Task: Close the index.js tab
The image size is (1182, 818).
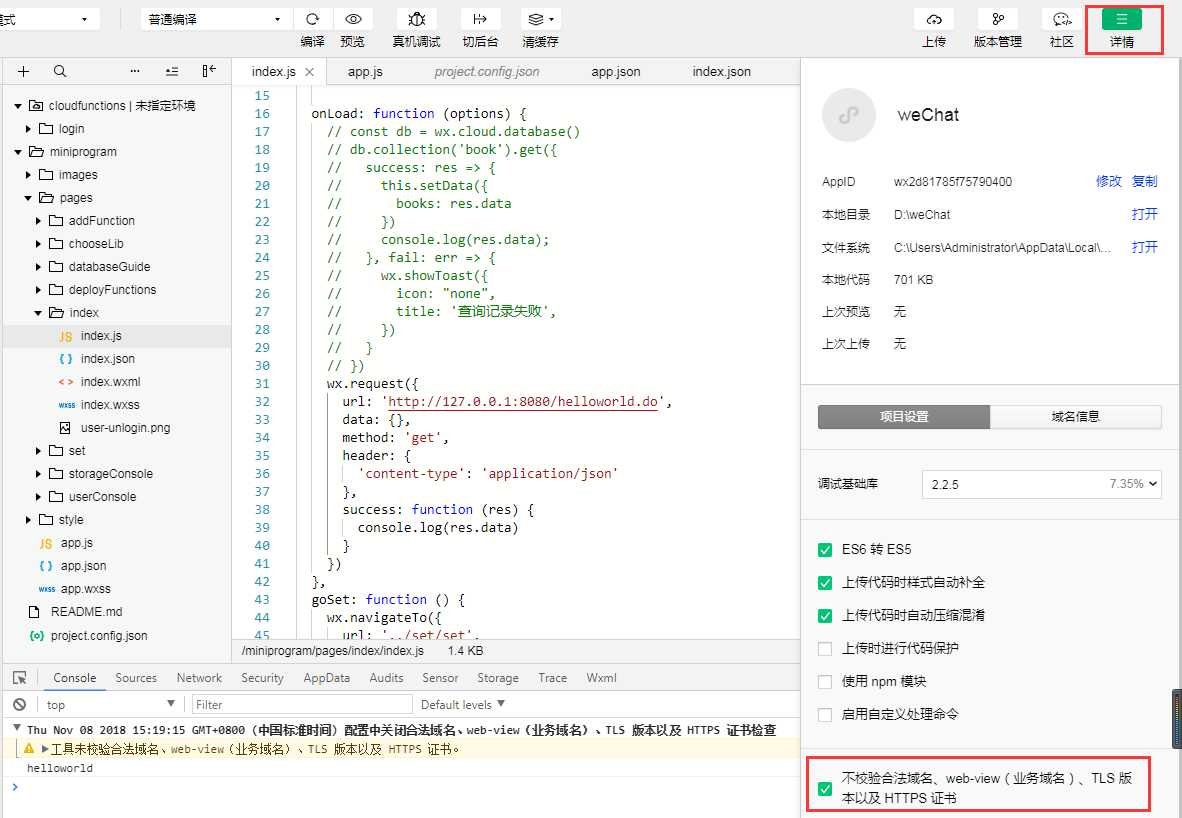Action: coord(309,72)
